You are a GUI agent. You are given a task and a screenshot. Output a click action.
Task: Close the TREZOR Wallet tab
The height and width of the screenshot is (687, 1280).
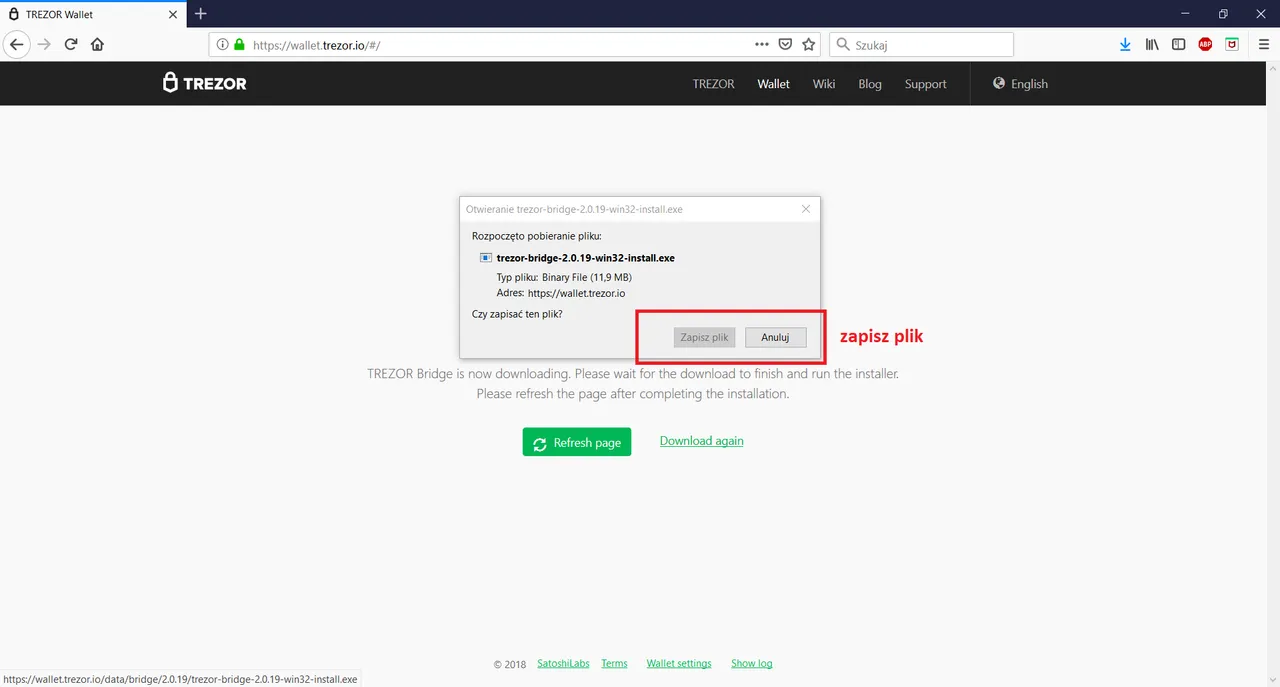tap(171, 14)
